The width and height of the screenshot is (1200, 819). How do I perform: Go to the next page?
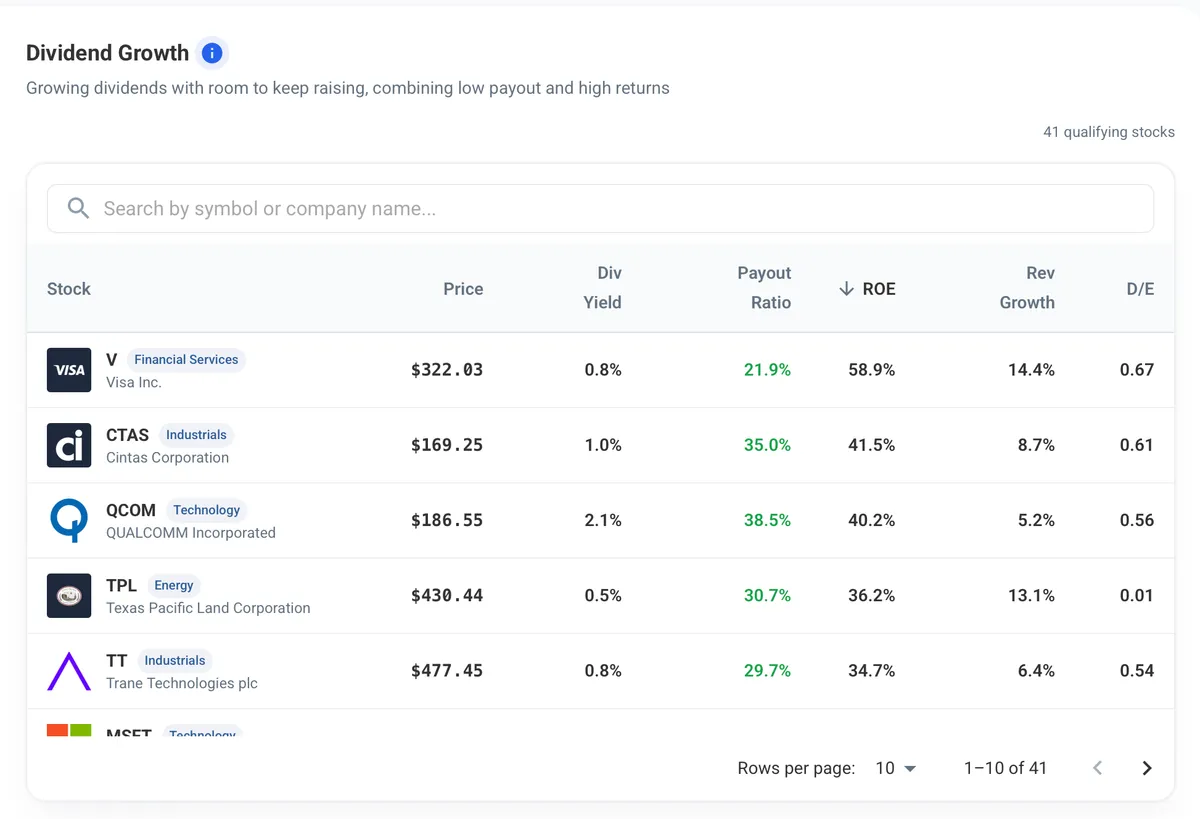click(1147, 768)
